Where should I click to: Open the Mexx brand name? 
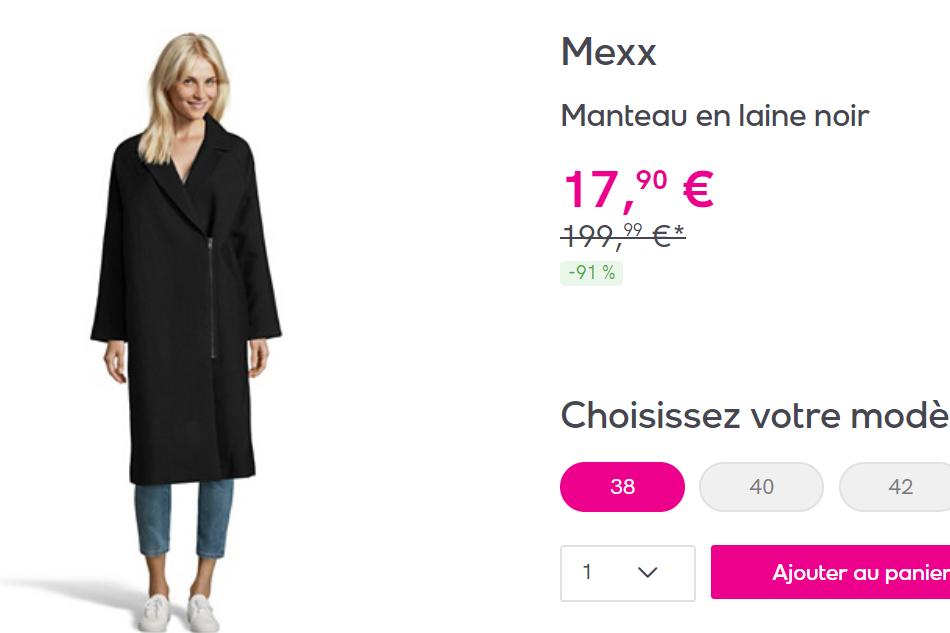tap(608, 52)
